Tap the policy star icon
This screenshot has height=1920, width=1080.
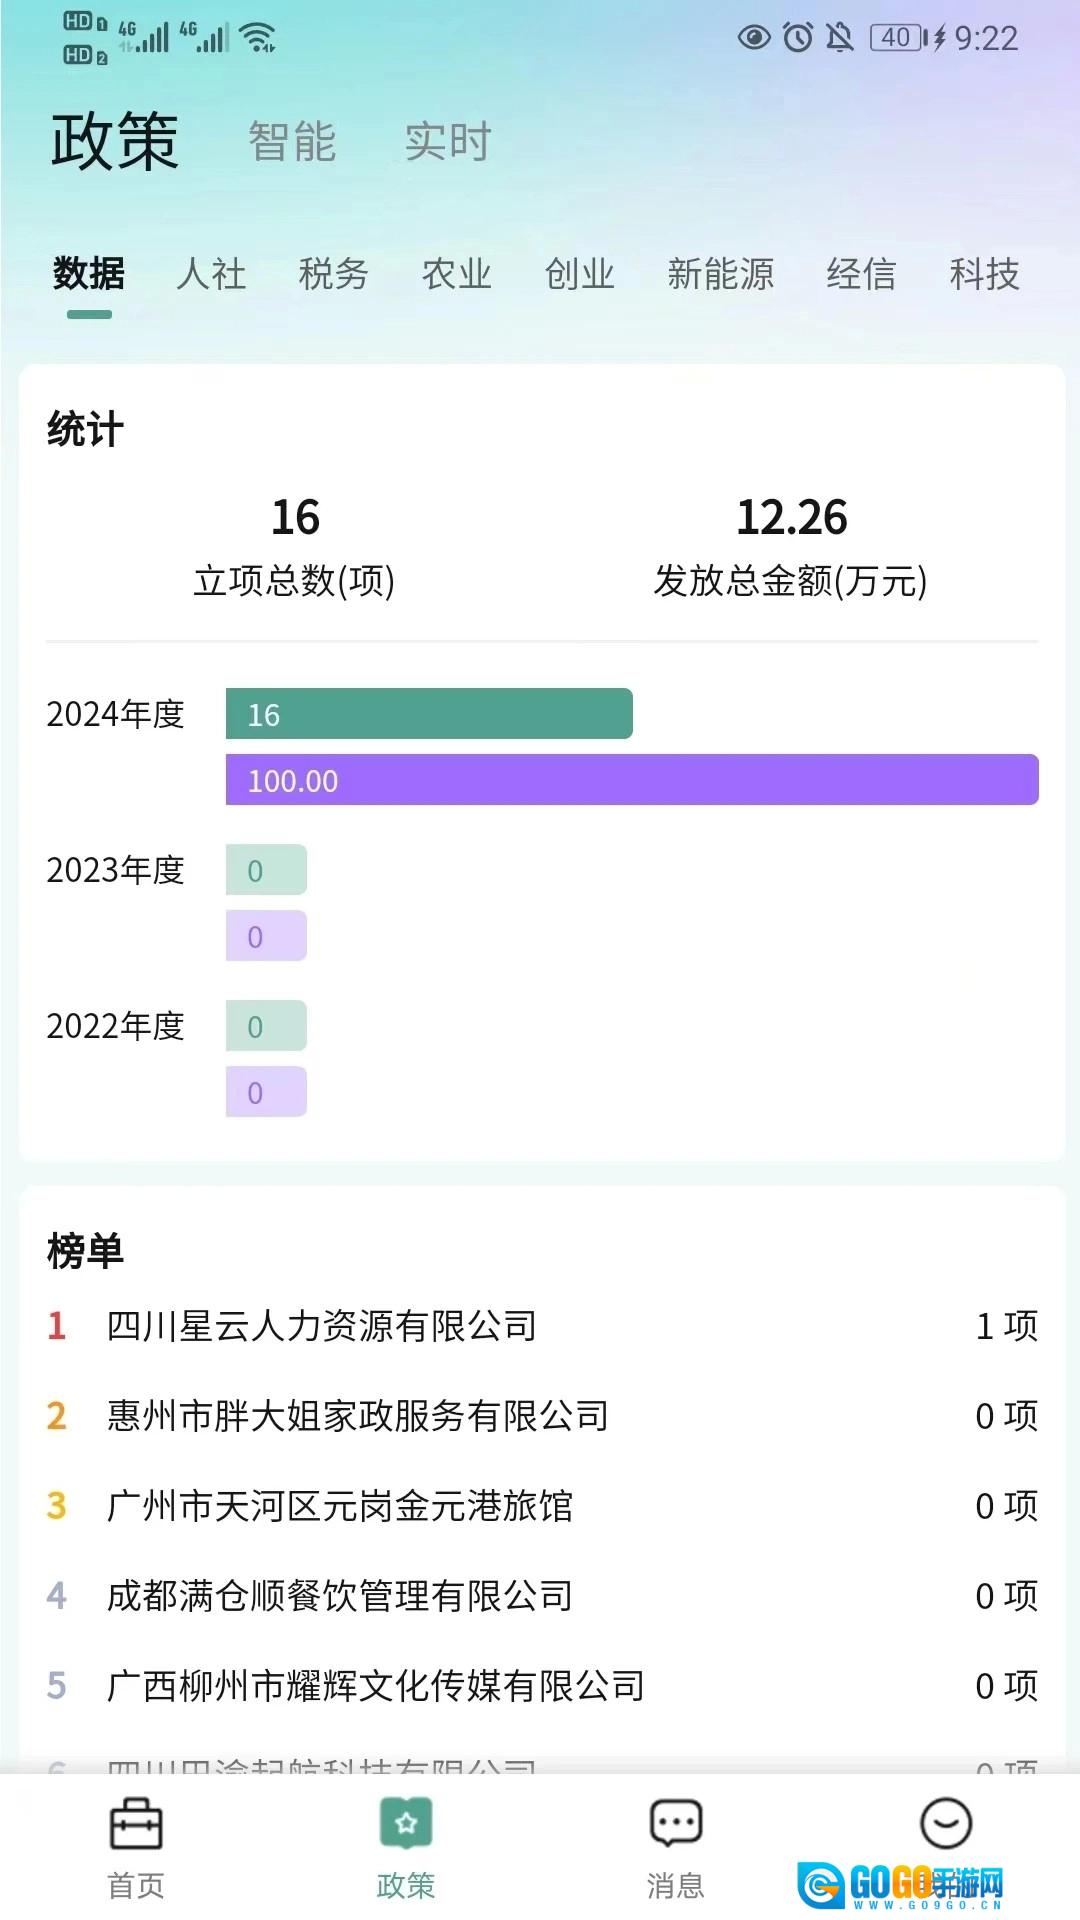tap(406, 1823)
